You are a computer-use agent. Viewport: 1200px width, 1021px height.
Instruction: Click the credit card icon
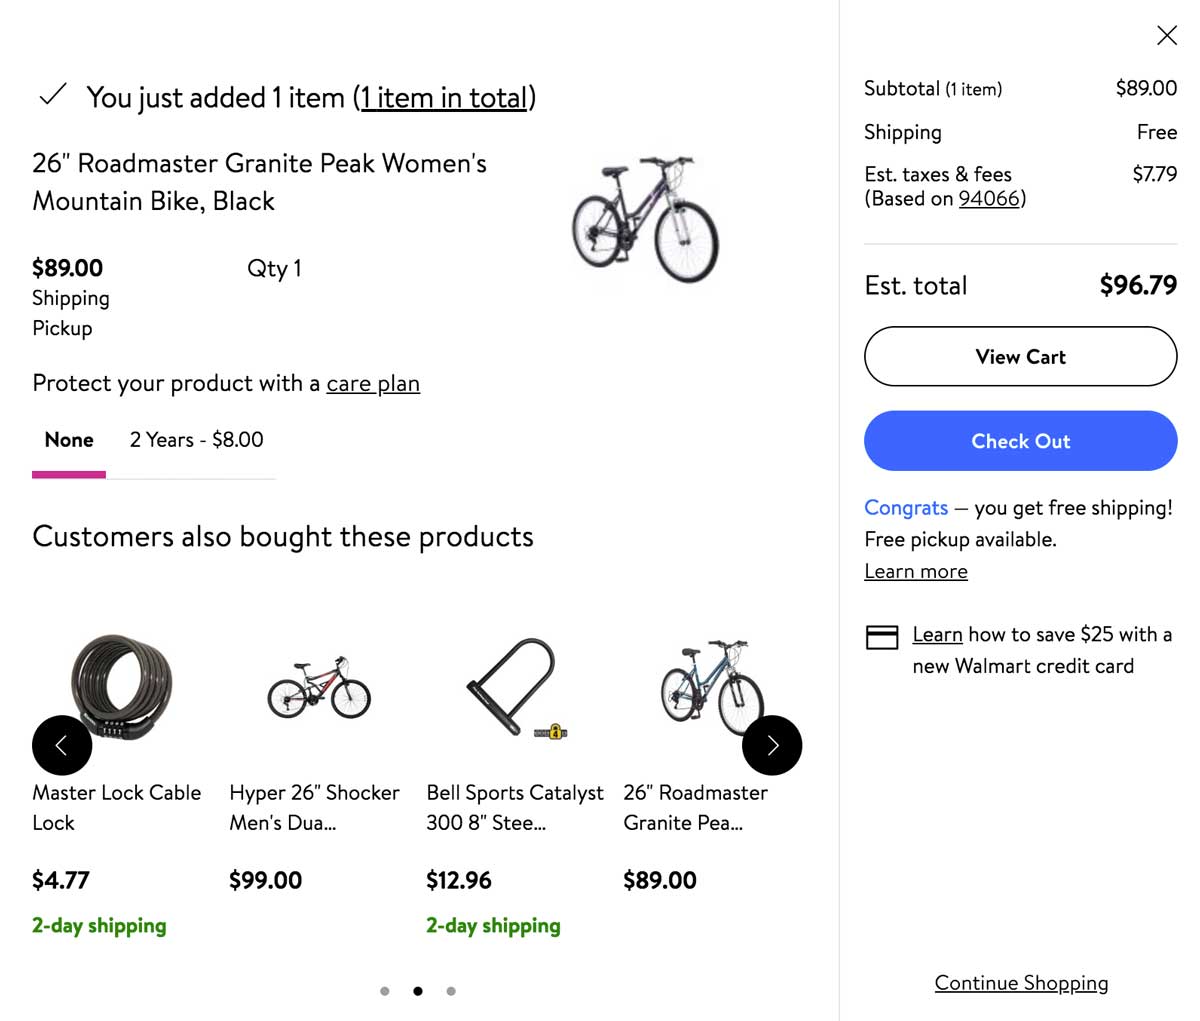(882, 637)
